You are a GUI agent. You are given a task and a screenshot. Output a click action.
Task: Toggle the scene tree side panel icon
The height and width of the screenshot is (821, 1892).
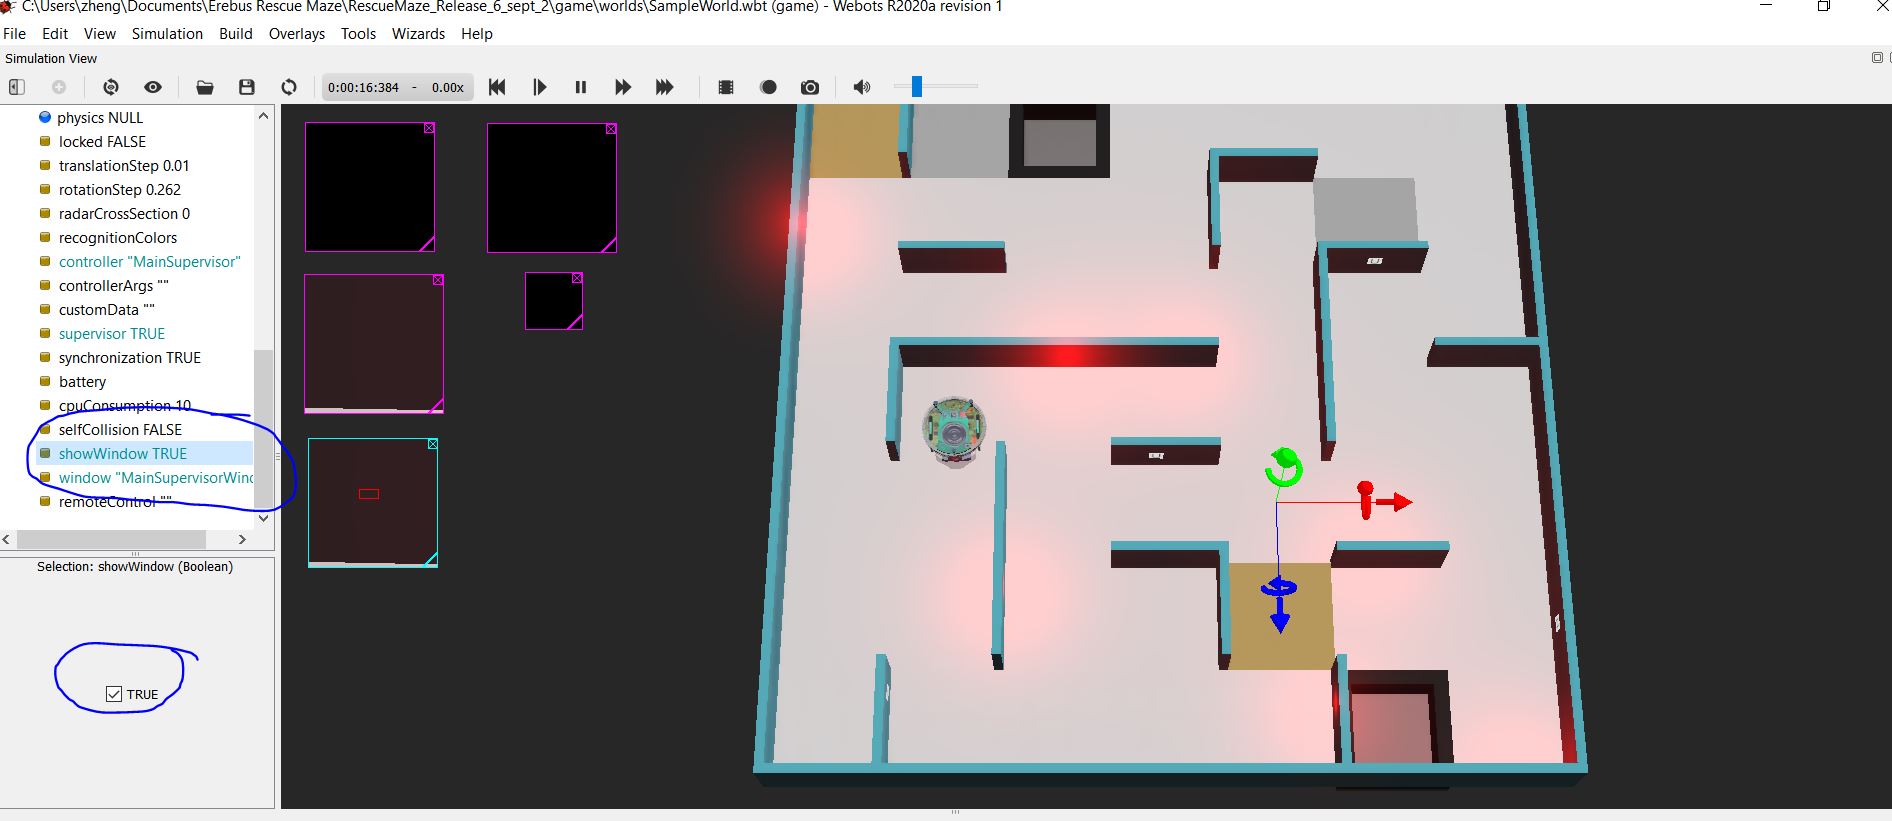[17, 87]
